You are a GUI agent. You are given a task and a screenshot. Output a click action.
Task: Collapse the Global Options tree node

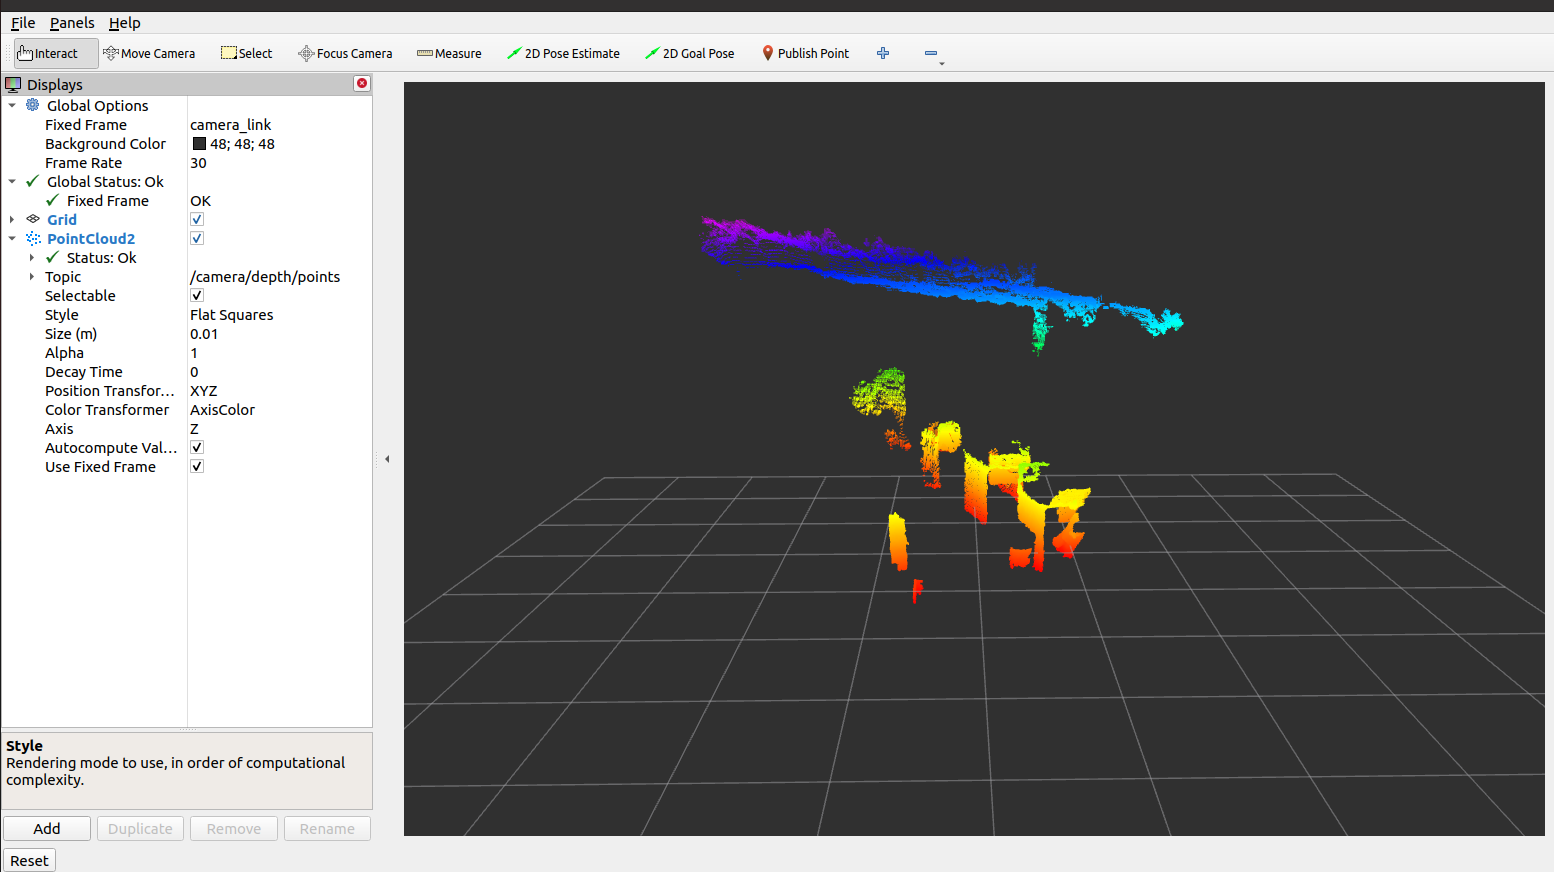coord(12,105)
